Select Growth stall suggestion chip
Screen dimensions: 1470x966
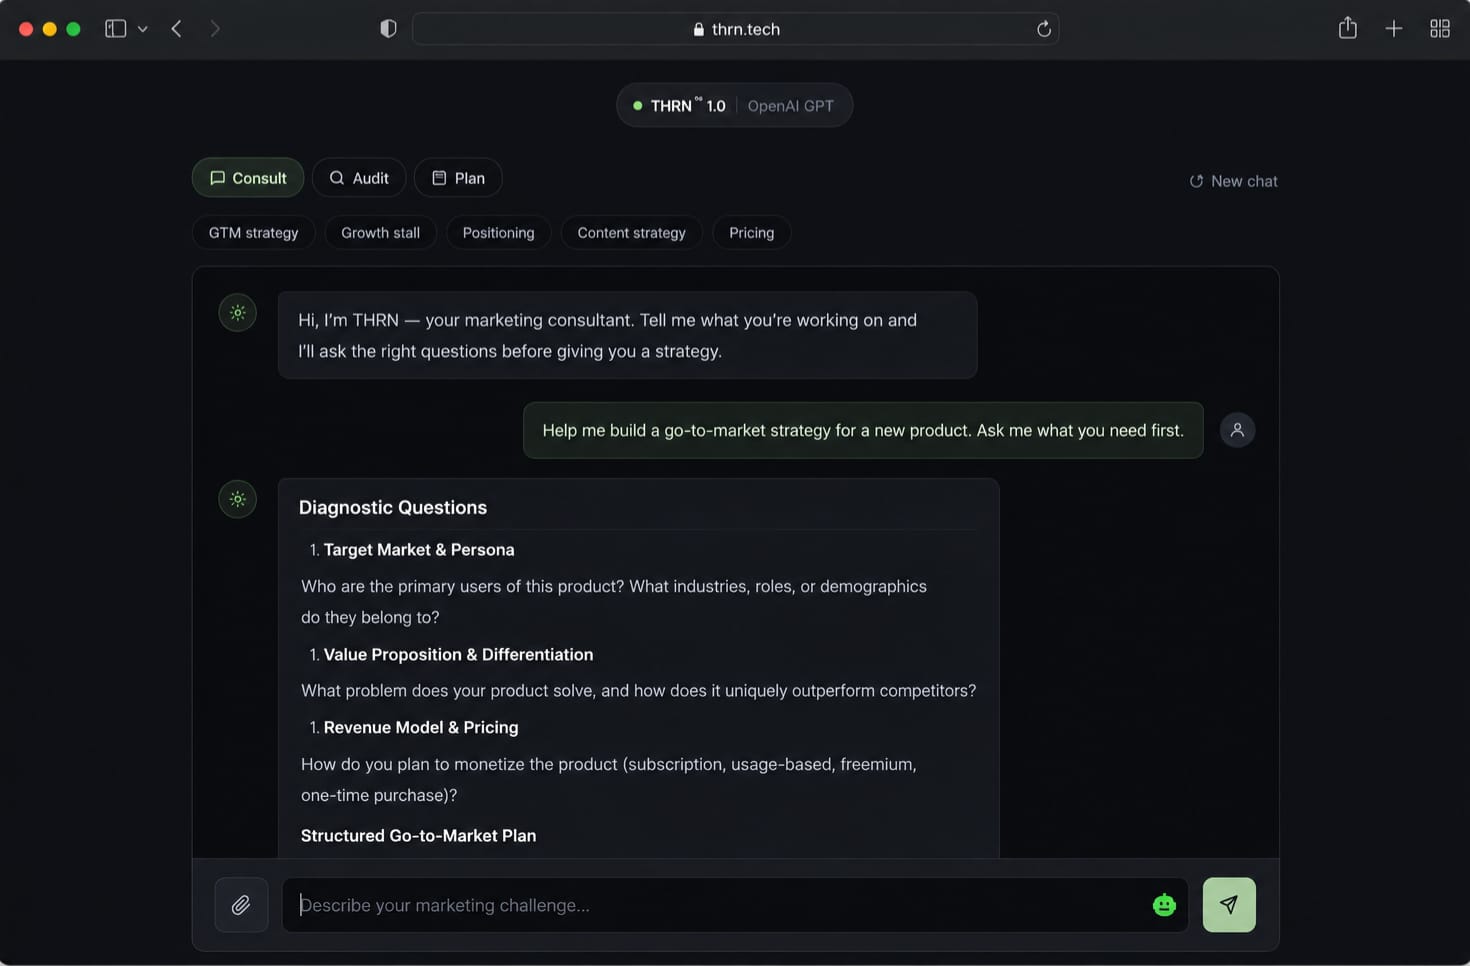pos(381,233)
